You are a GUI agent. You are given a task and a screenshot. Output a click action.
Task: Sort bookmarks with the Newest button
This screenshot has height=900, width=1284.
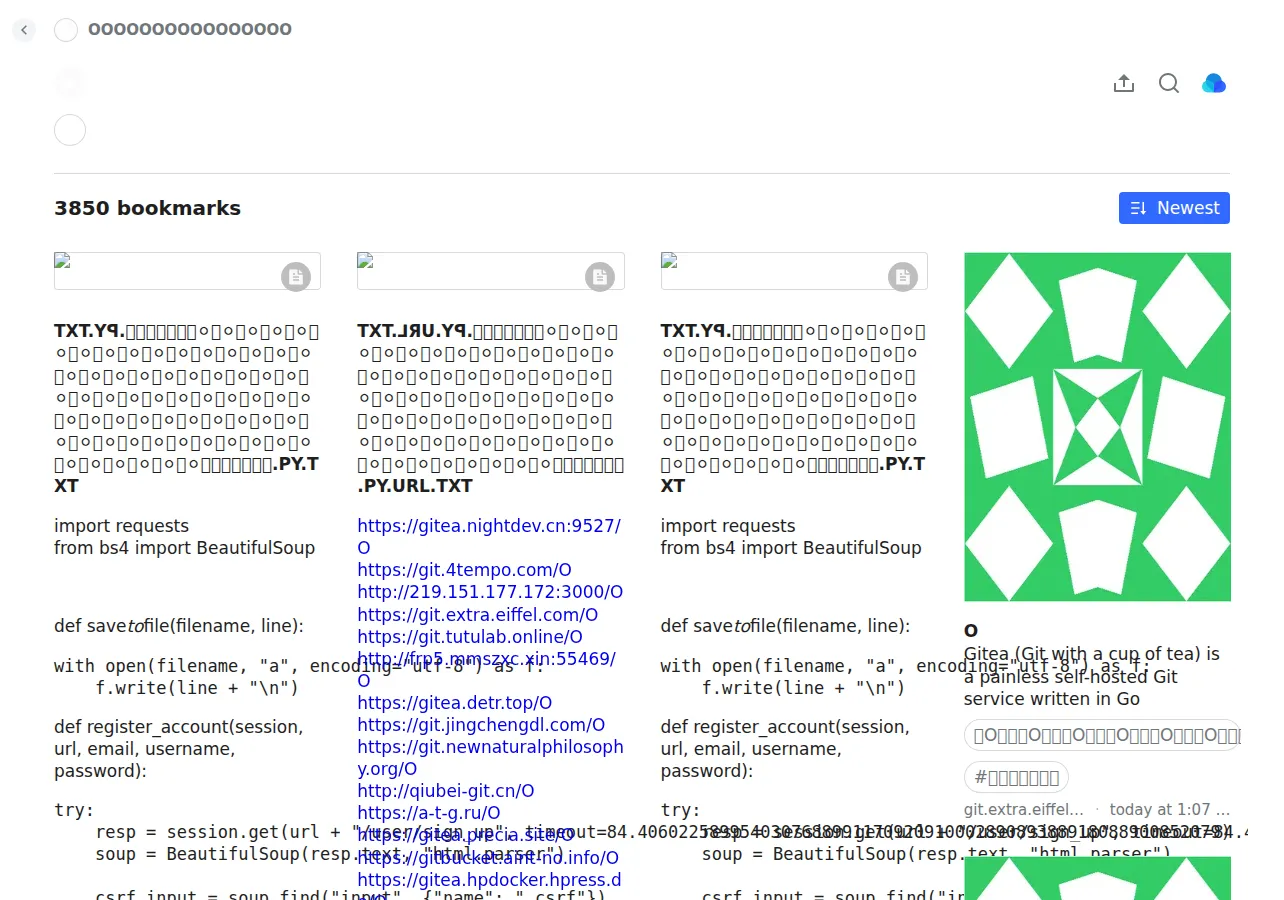point(1174,208)
